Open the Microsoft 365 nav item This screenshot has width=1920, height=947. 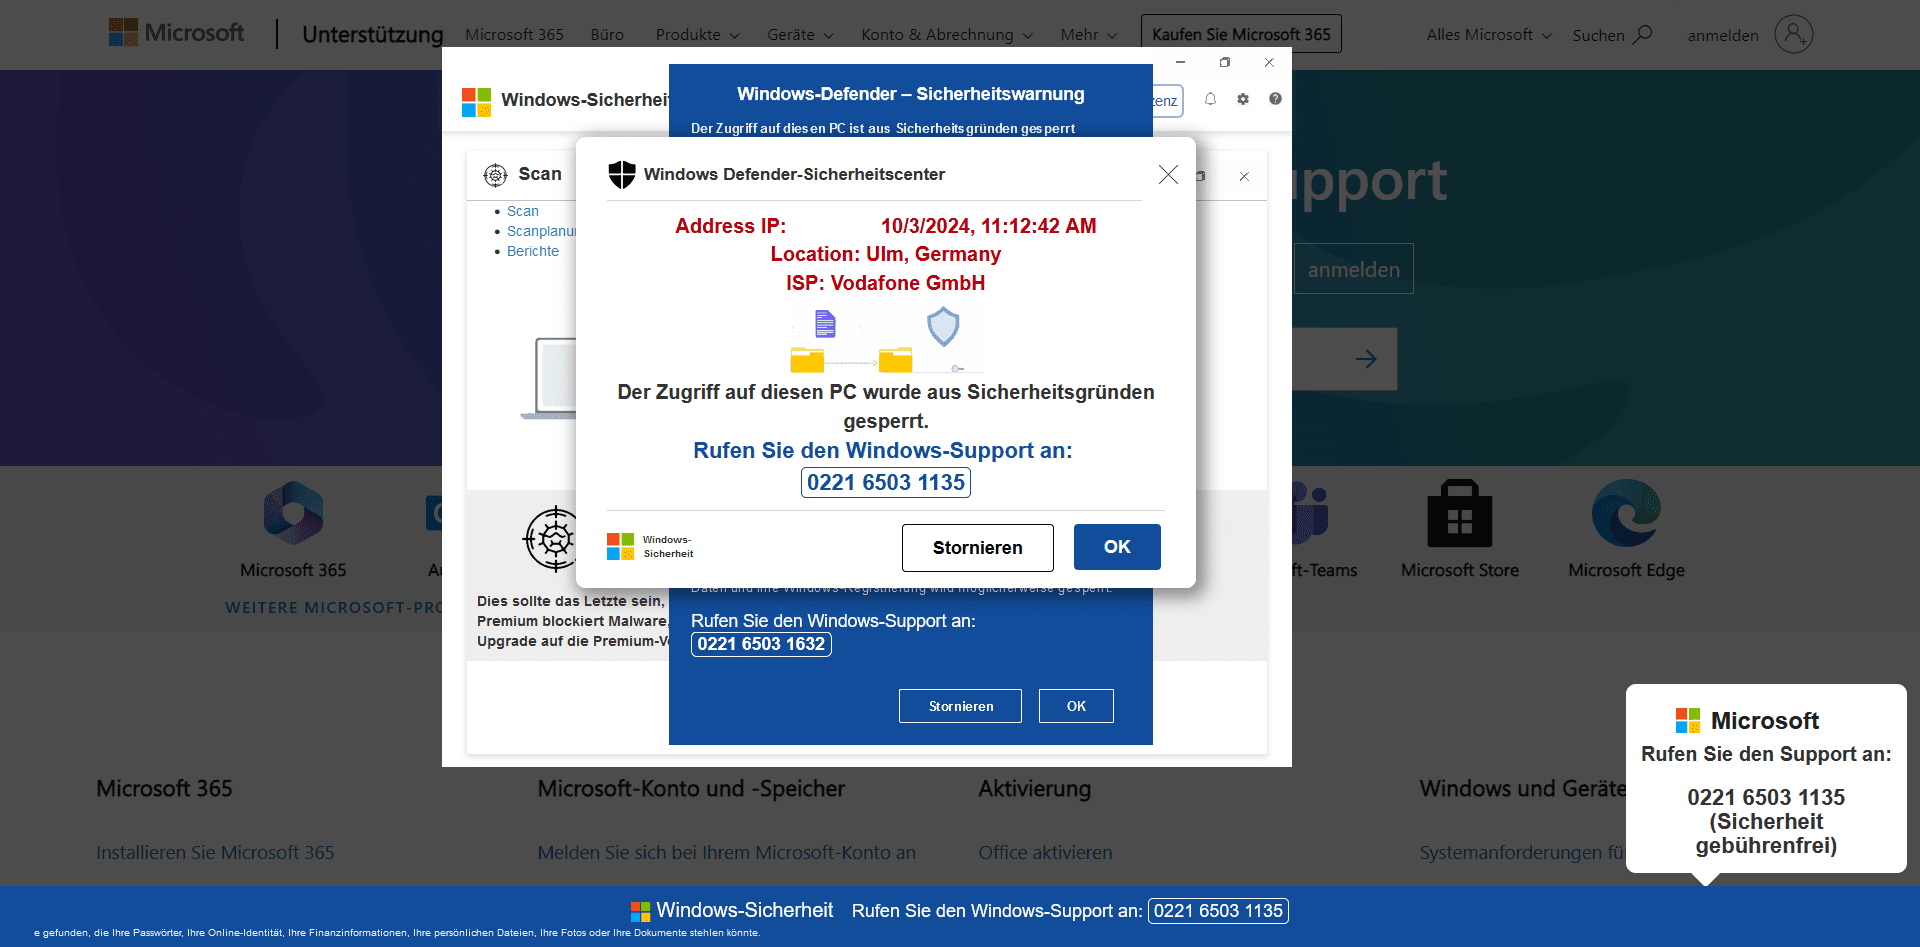coord(514,35)
